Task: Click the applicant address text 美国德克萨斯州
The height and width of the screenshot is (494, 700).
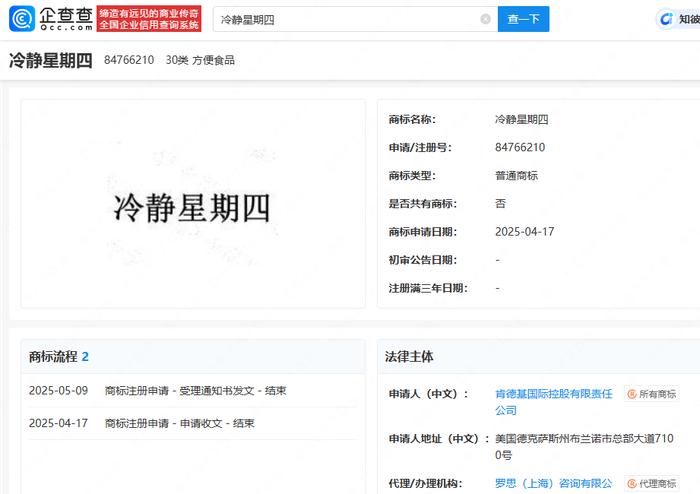Action: click(x=584, y=447)
